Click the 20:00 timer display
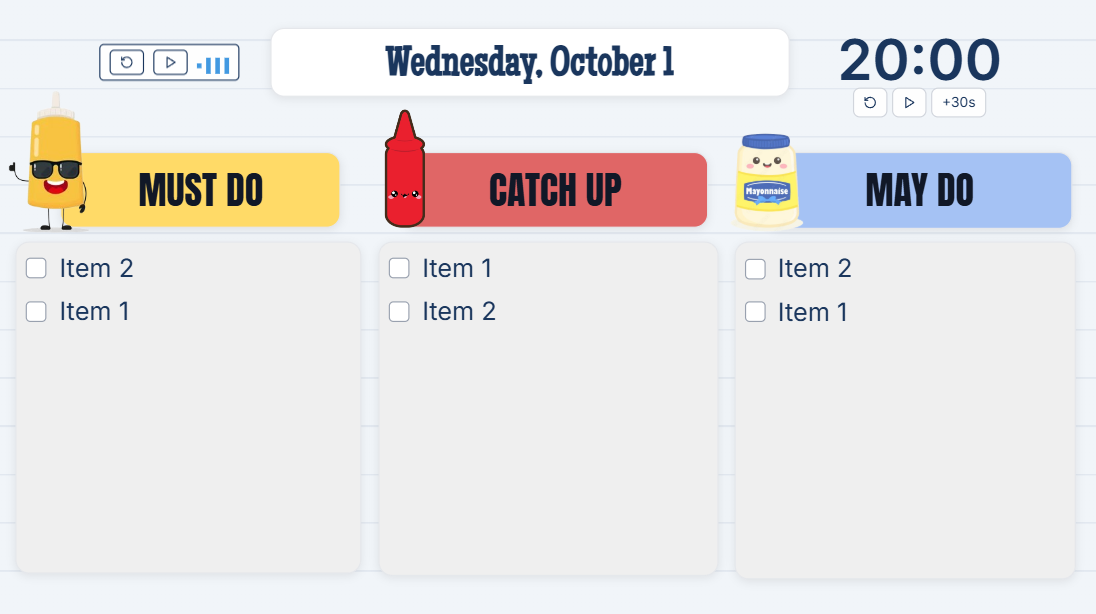 click(x=919, y=60)
